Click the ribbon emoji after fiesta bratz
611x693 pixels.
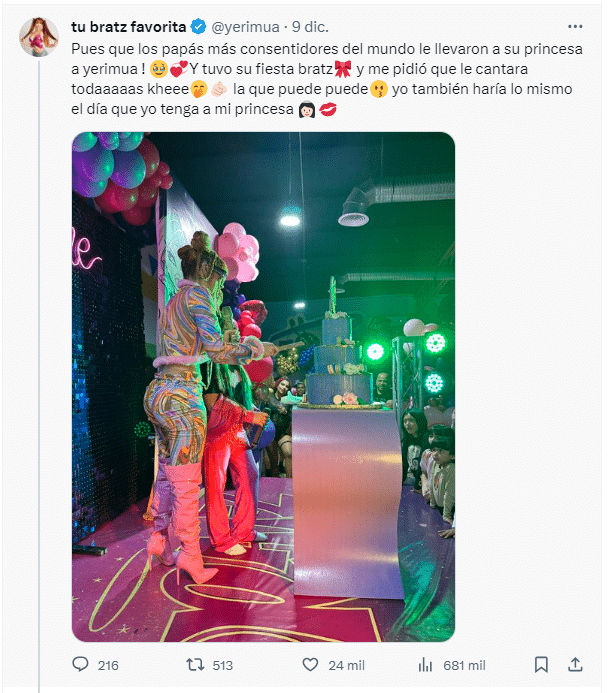[343, 69]
